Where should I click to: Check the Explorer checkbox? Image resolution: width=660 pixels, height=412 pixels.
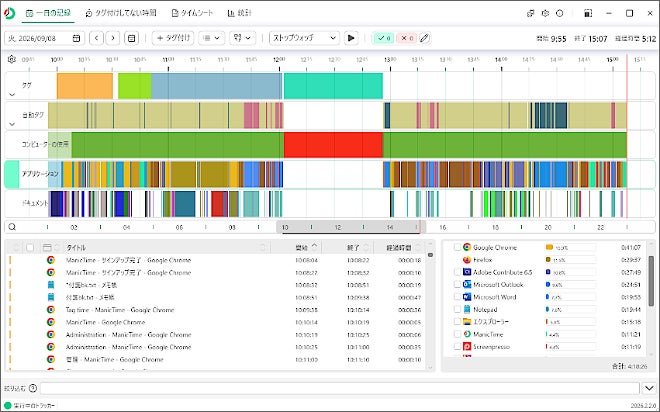(457, 322)
